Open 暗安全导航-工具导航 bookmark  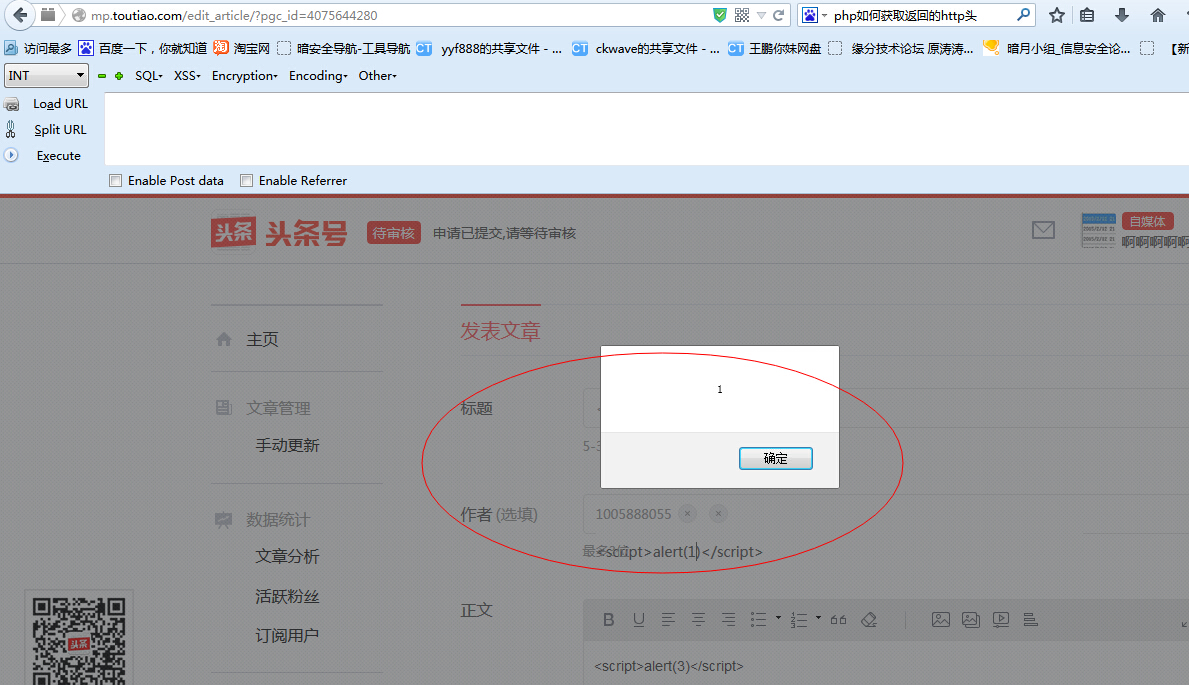click(344, 49)
